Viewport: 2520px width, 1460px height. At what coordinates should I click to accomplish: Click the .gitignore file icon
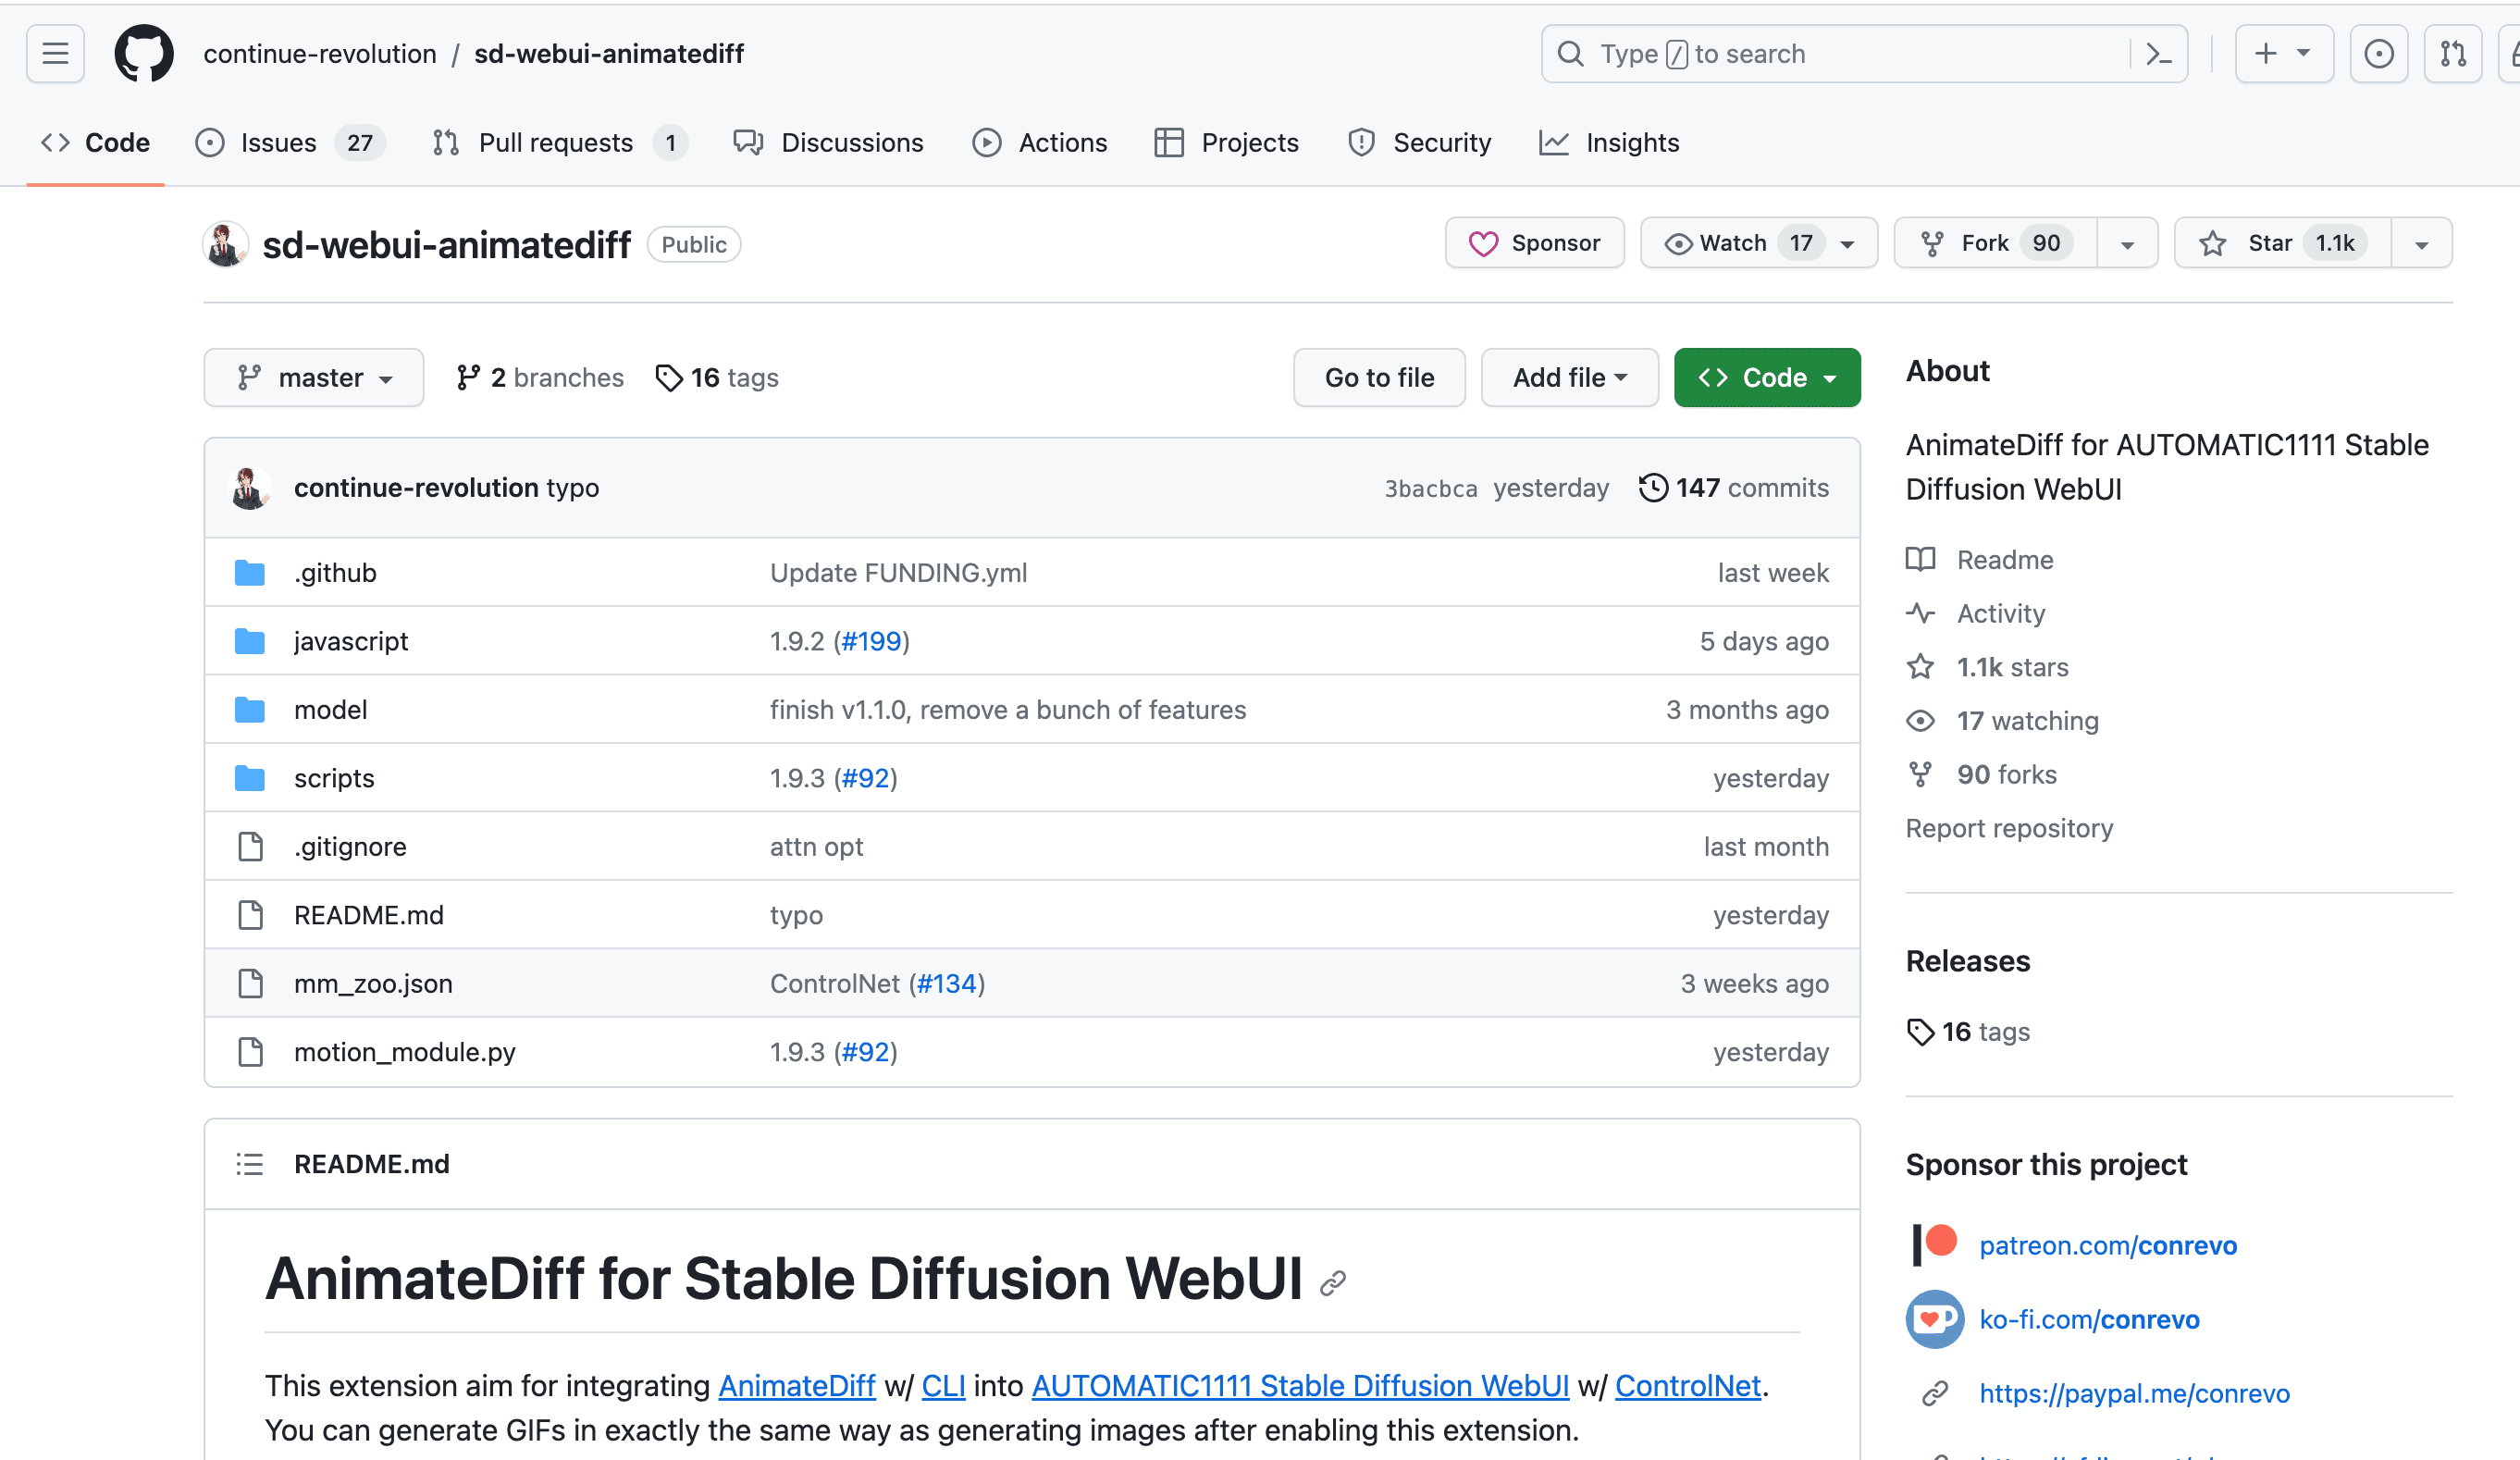pos(250,847)
